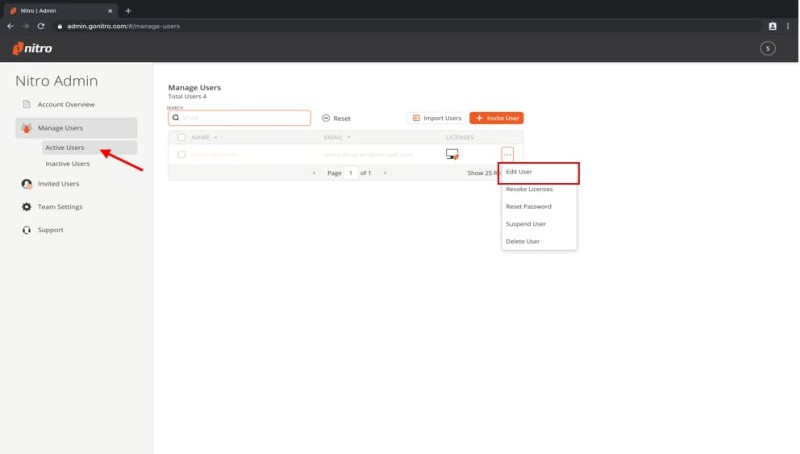The image size is (800, 454).
Task: Tick the checkbox for the listed user
Action: click(181, 155)
